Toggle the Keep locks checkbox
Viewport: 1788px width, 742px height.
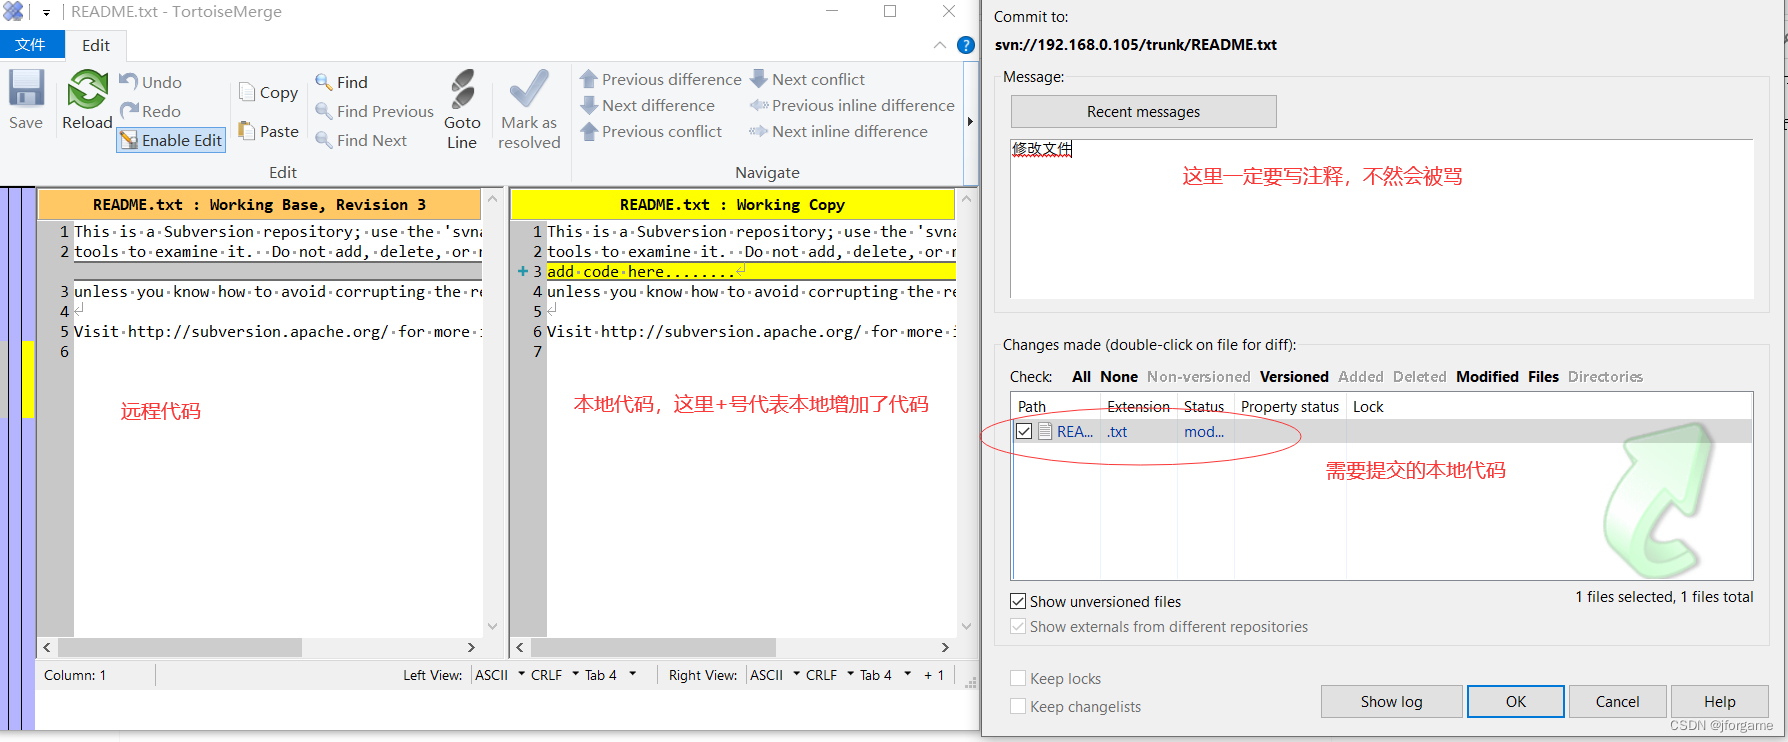coord(1018,678)
